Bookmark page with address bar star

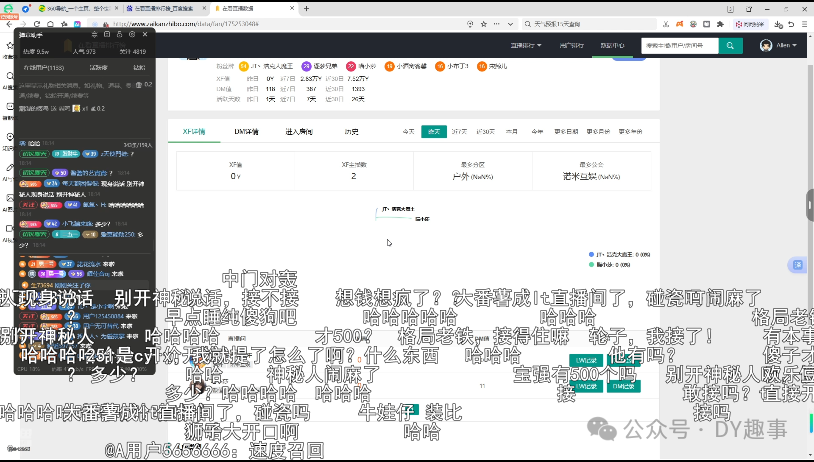(x=484, y=24)
